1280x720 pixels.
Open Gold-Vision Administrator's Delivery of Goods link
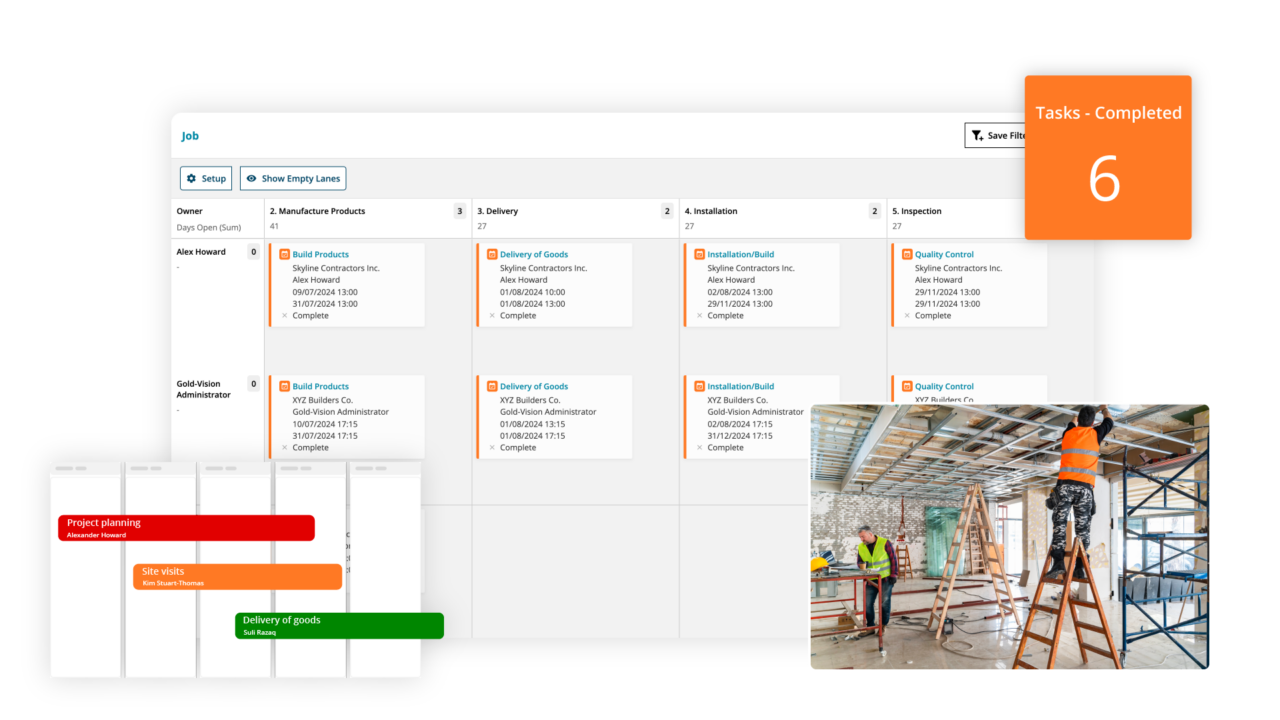[x=534, y=387]
